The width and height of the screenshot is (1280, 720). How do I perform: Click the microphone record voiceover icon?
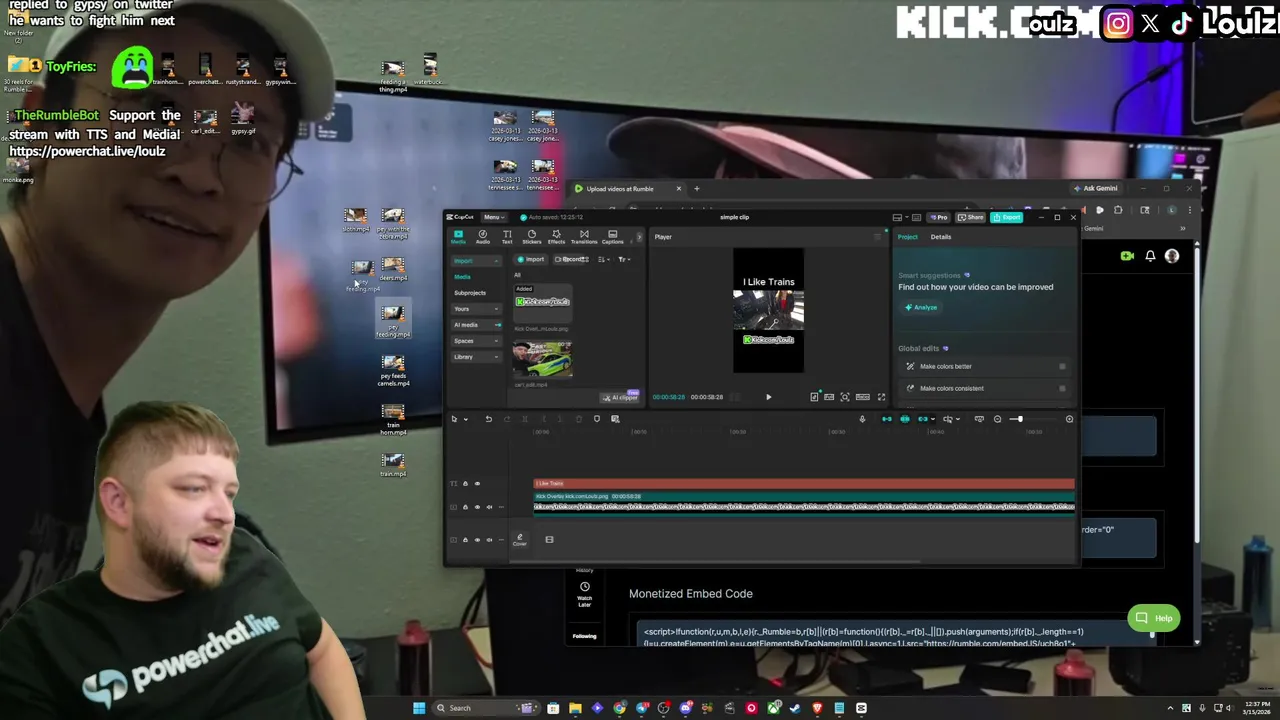(x=862, y=419)
